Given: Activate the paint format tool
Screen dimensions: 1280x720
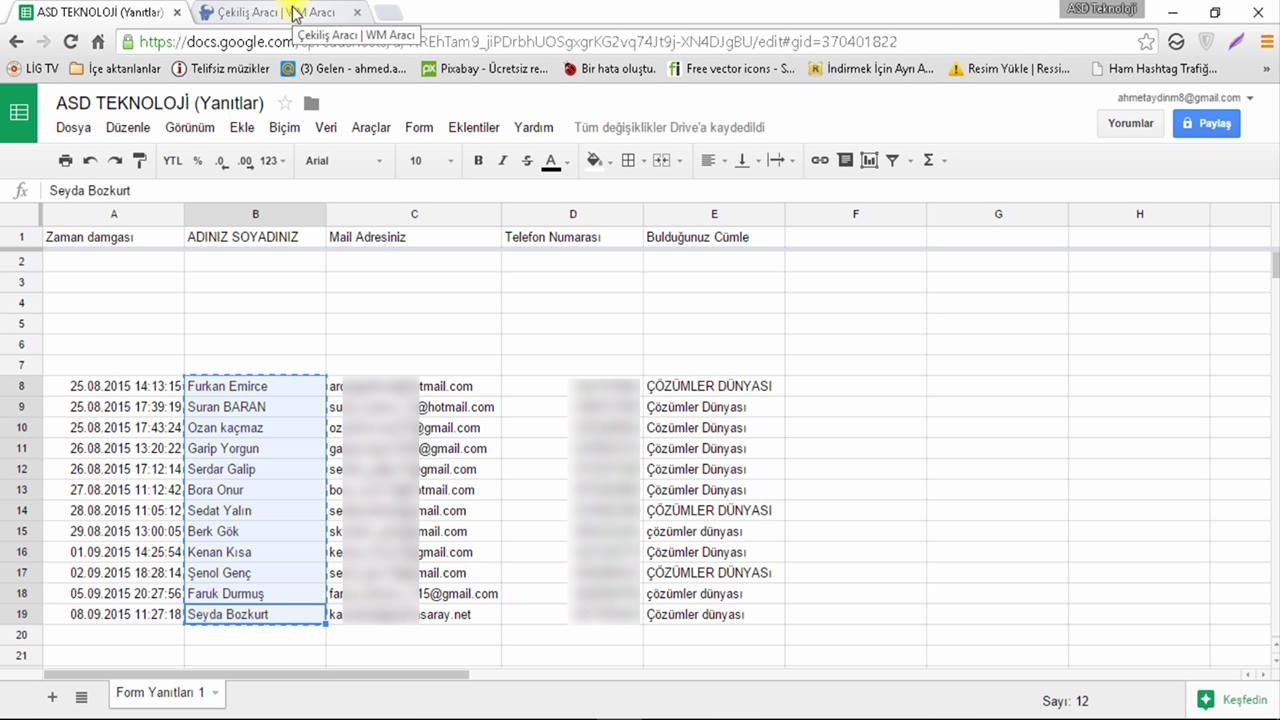Looking at the screenshot, I should 140,160.
